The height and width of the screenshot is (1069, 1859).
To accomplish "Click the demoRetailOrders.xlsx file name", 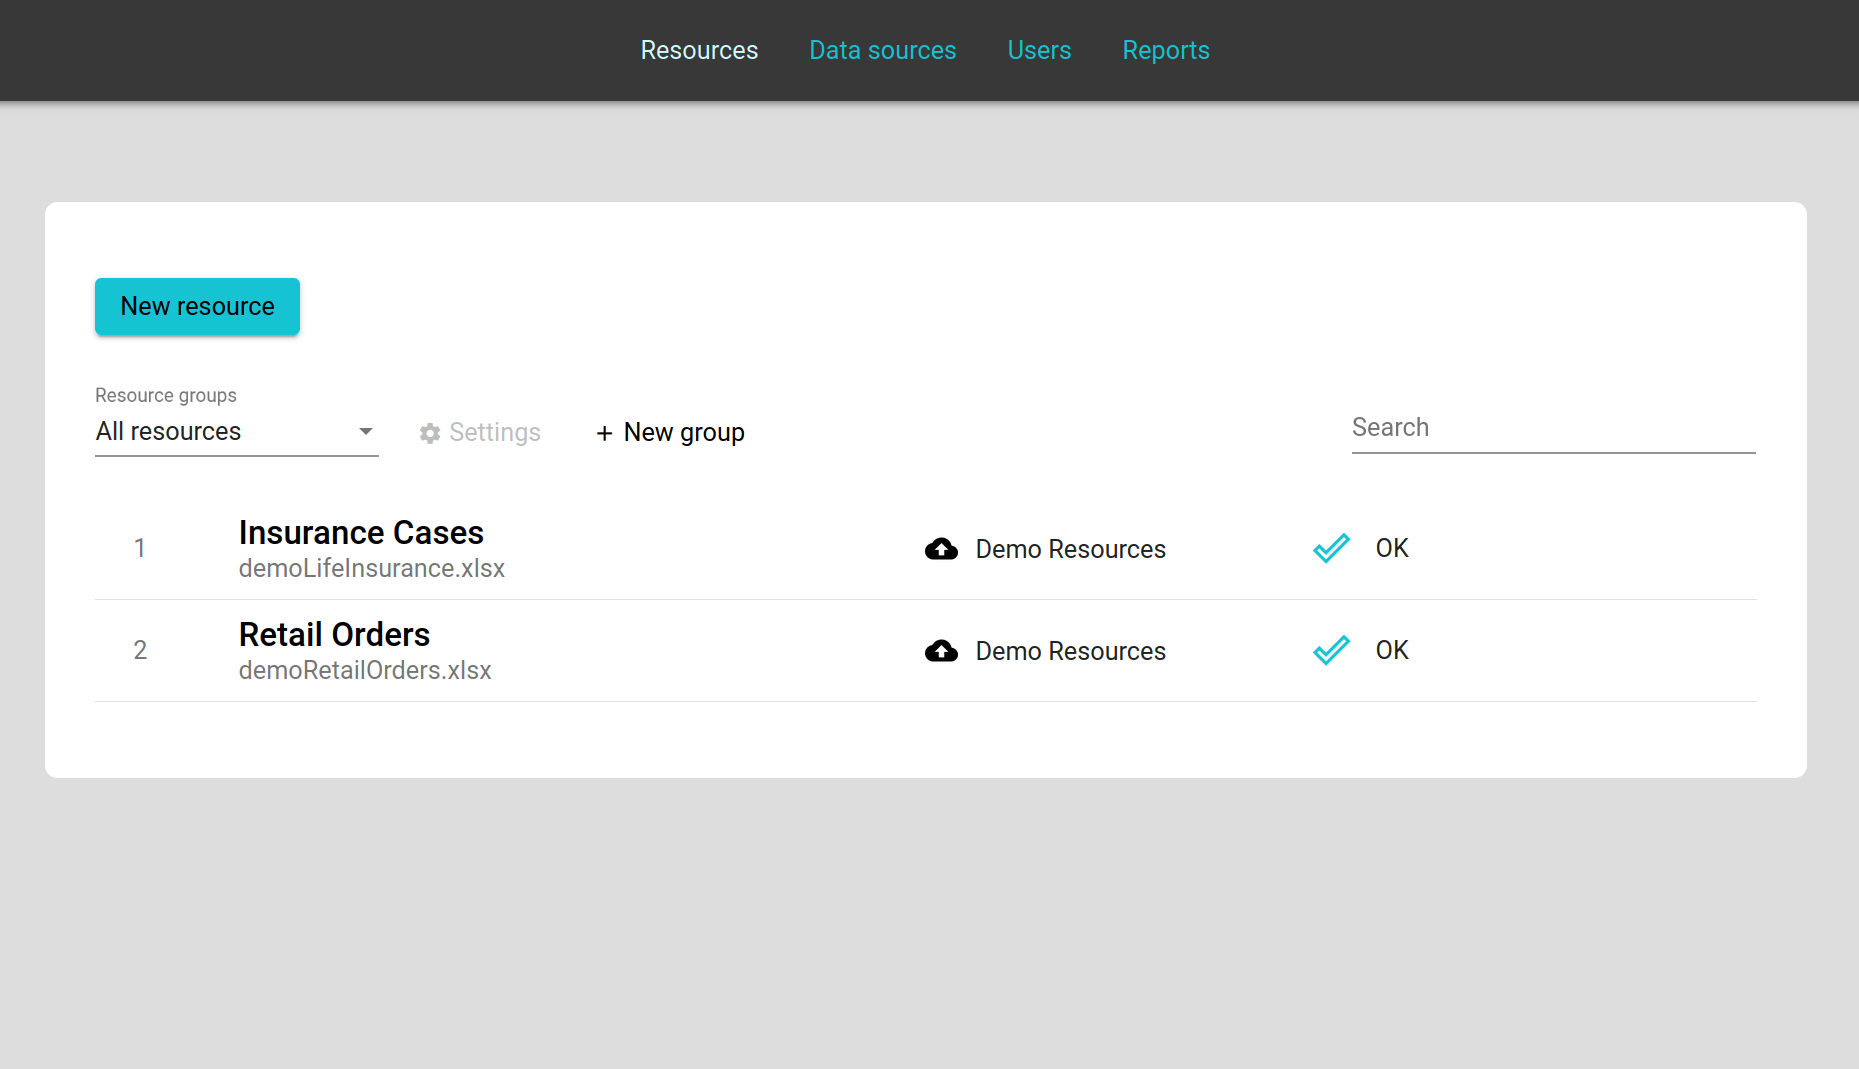I will [x=365, y=670].
